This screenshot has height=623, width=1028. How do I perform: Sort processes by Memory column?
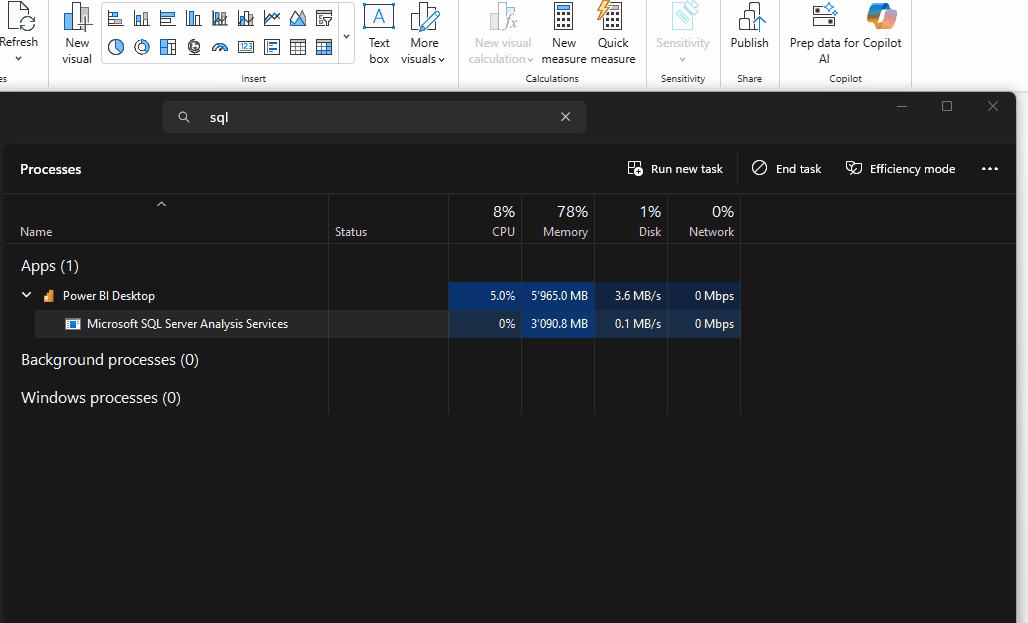(558, 220)
